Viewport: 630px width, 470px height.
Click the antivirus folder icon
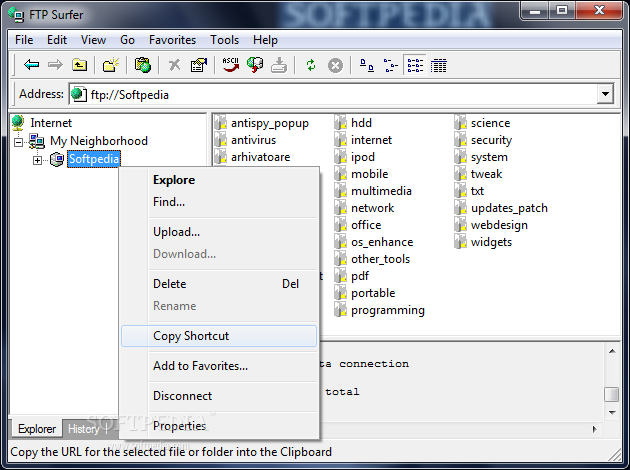point(221,140)
